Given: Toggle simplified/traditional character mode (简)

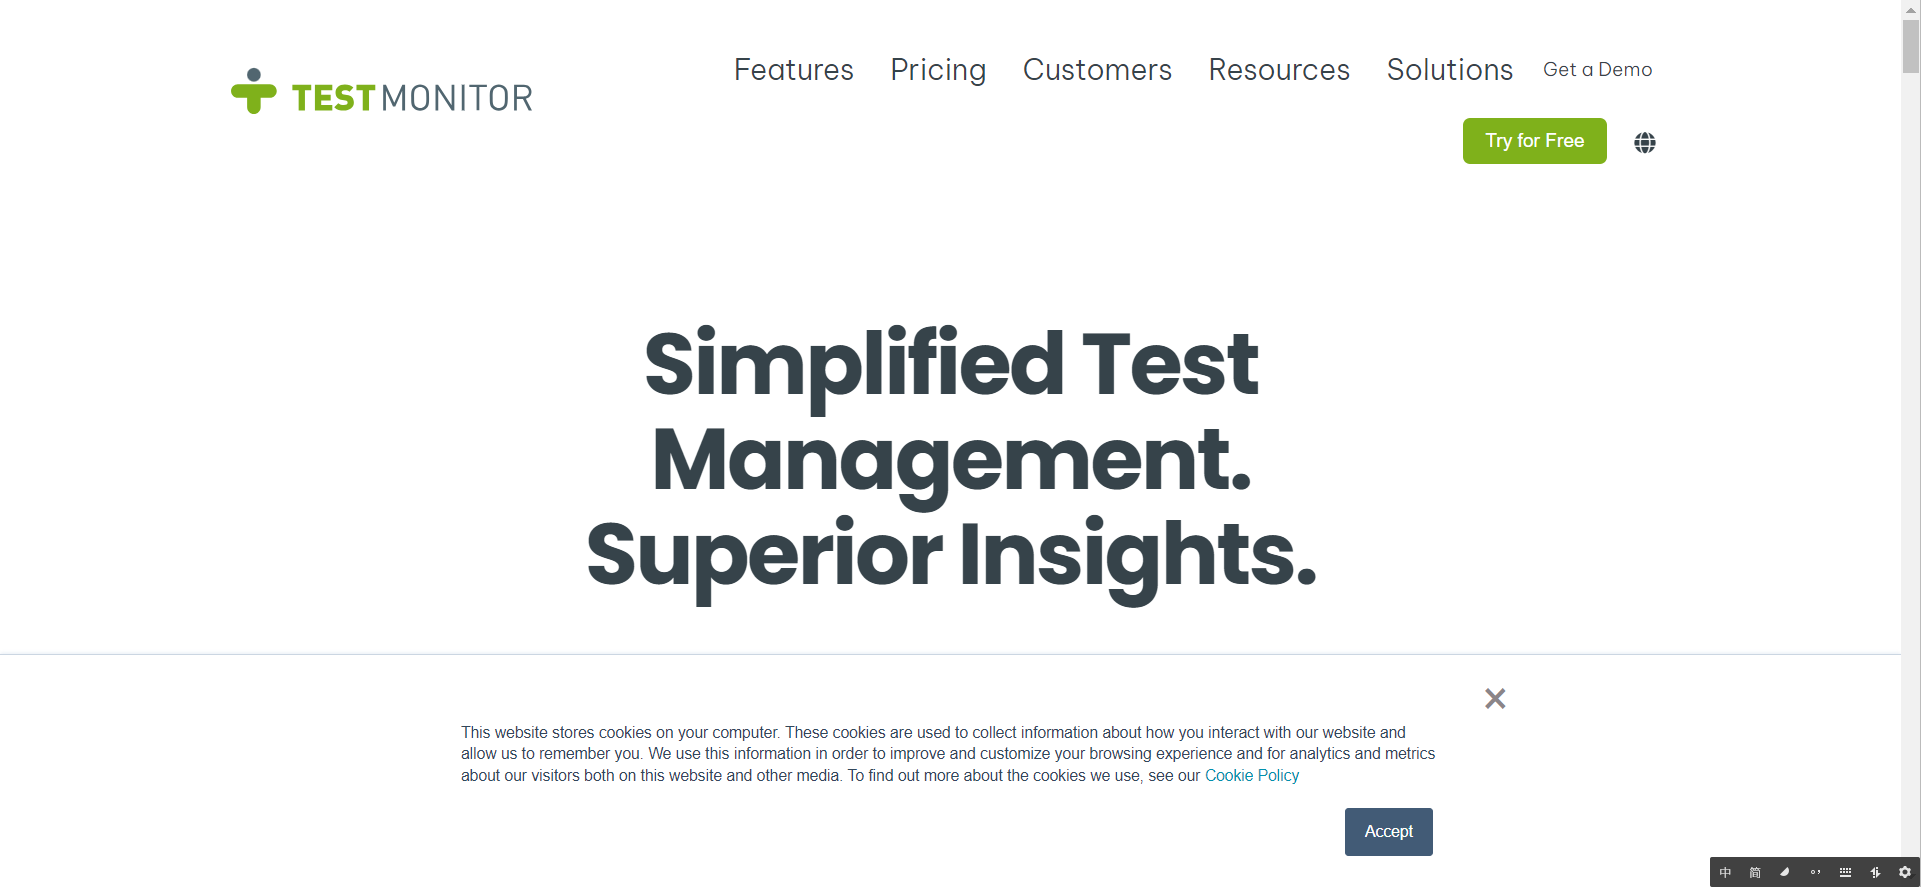Looking at the screenshot, I should [1755, 873].
